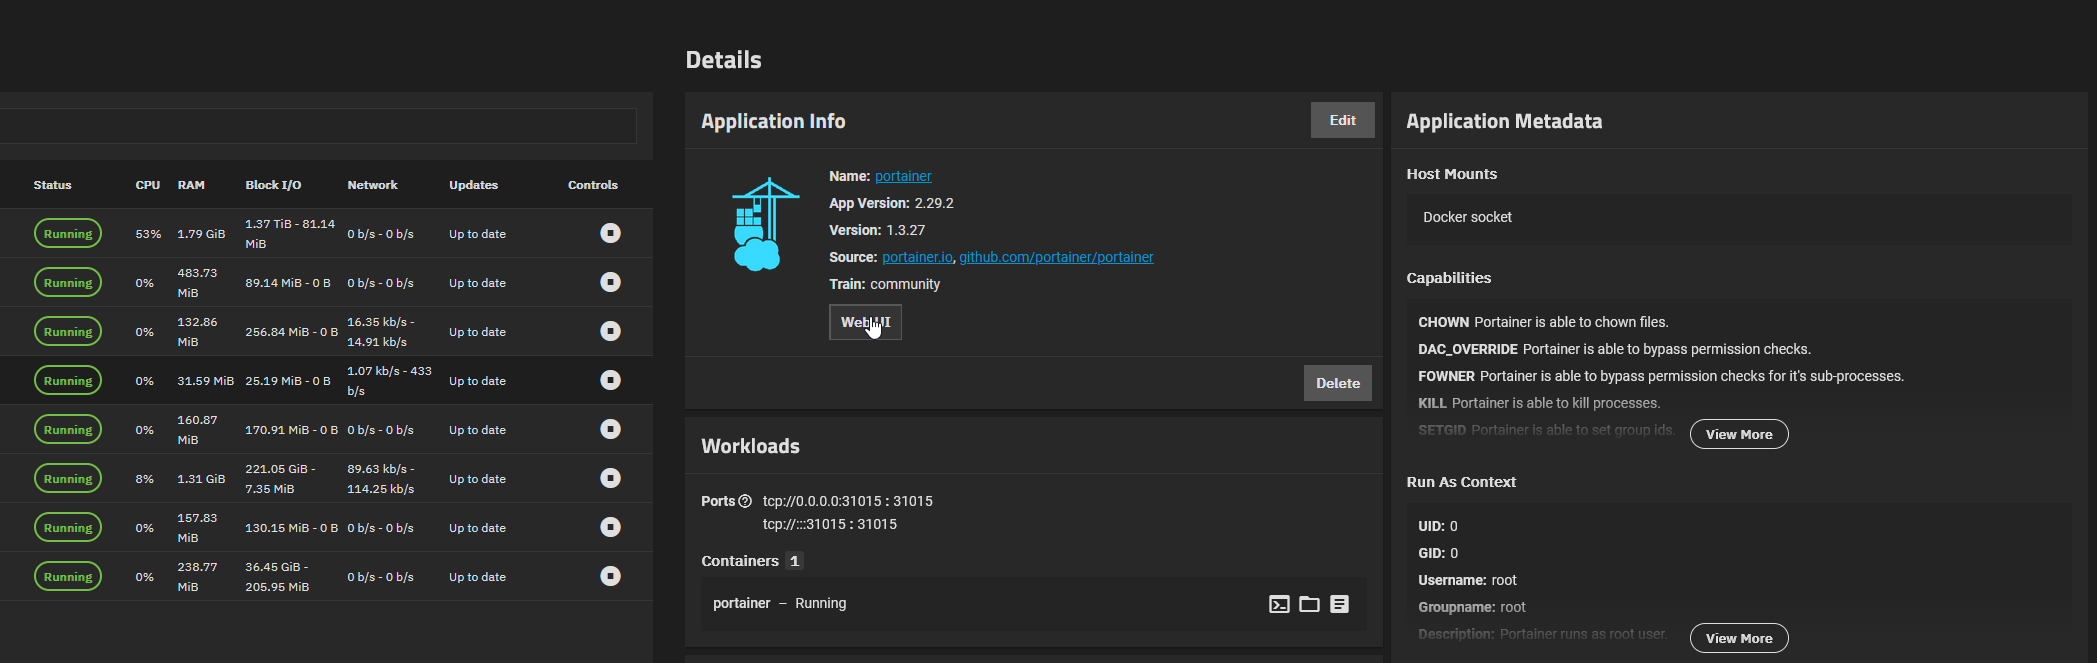Stop the app using 53% CPU
2097x663 pixels.
(x=610, y=233)
